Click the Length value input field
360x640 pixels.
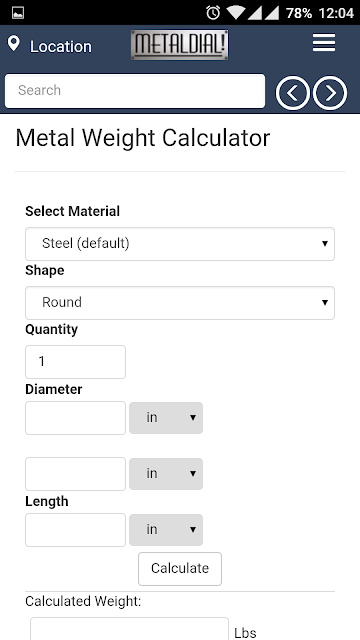[76, 529]
